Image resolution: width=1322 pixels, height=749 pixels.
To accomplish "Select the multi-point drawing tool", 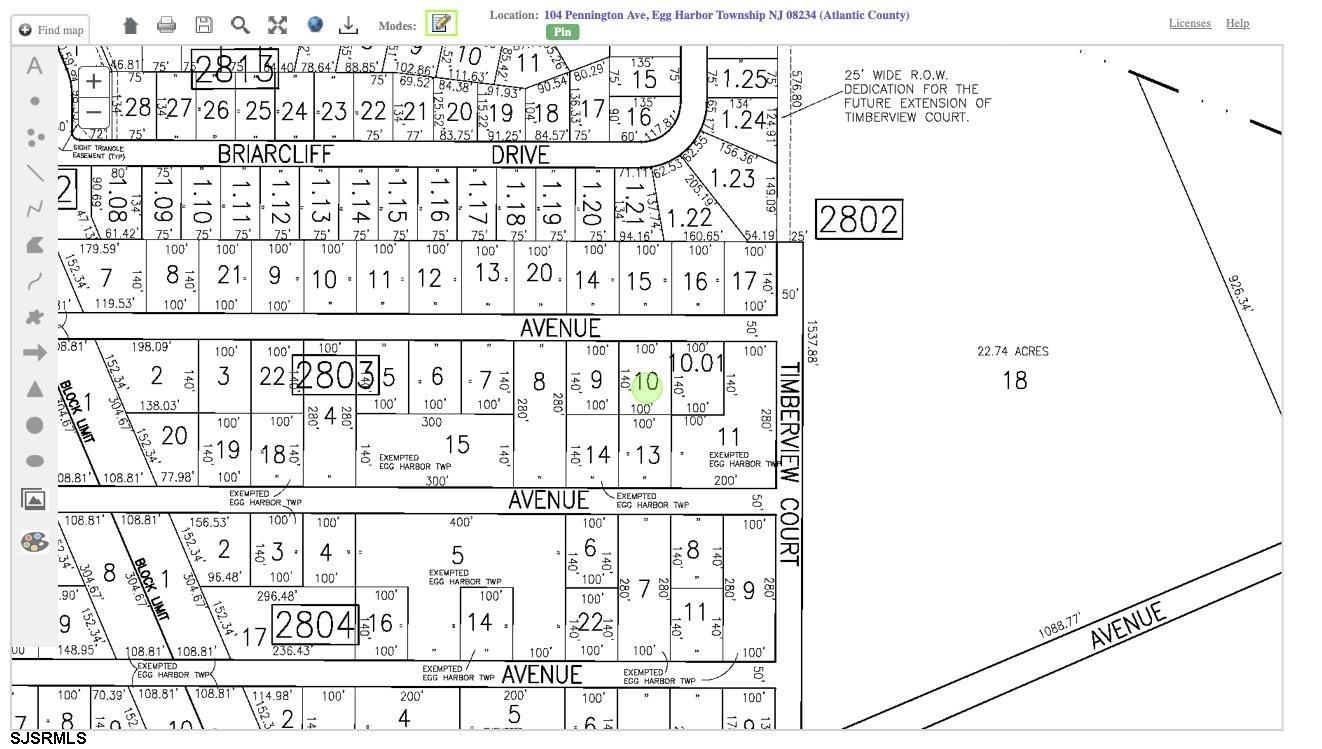I will point(35,137).
